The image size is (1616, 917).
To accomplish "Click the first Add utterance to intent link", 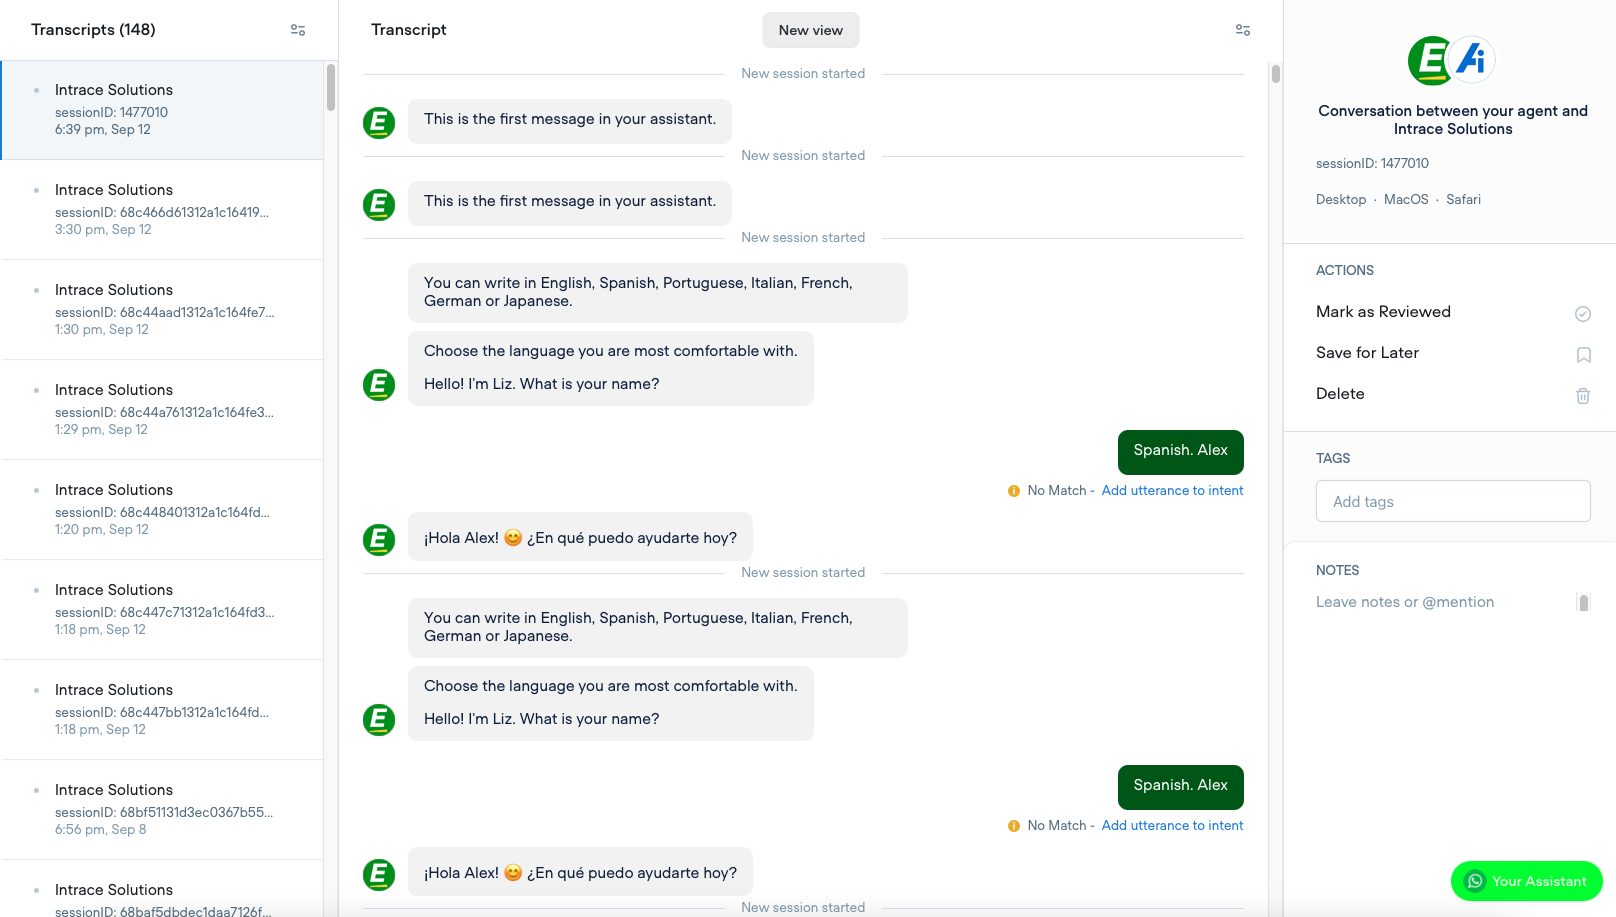I will click(1172, 491).
